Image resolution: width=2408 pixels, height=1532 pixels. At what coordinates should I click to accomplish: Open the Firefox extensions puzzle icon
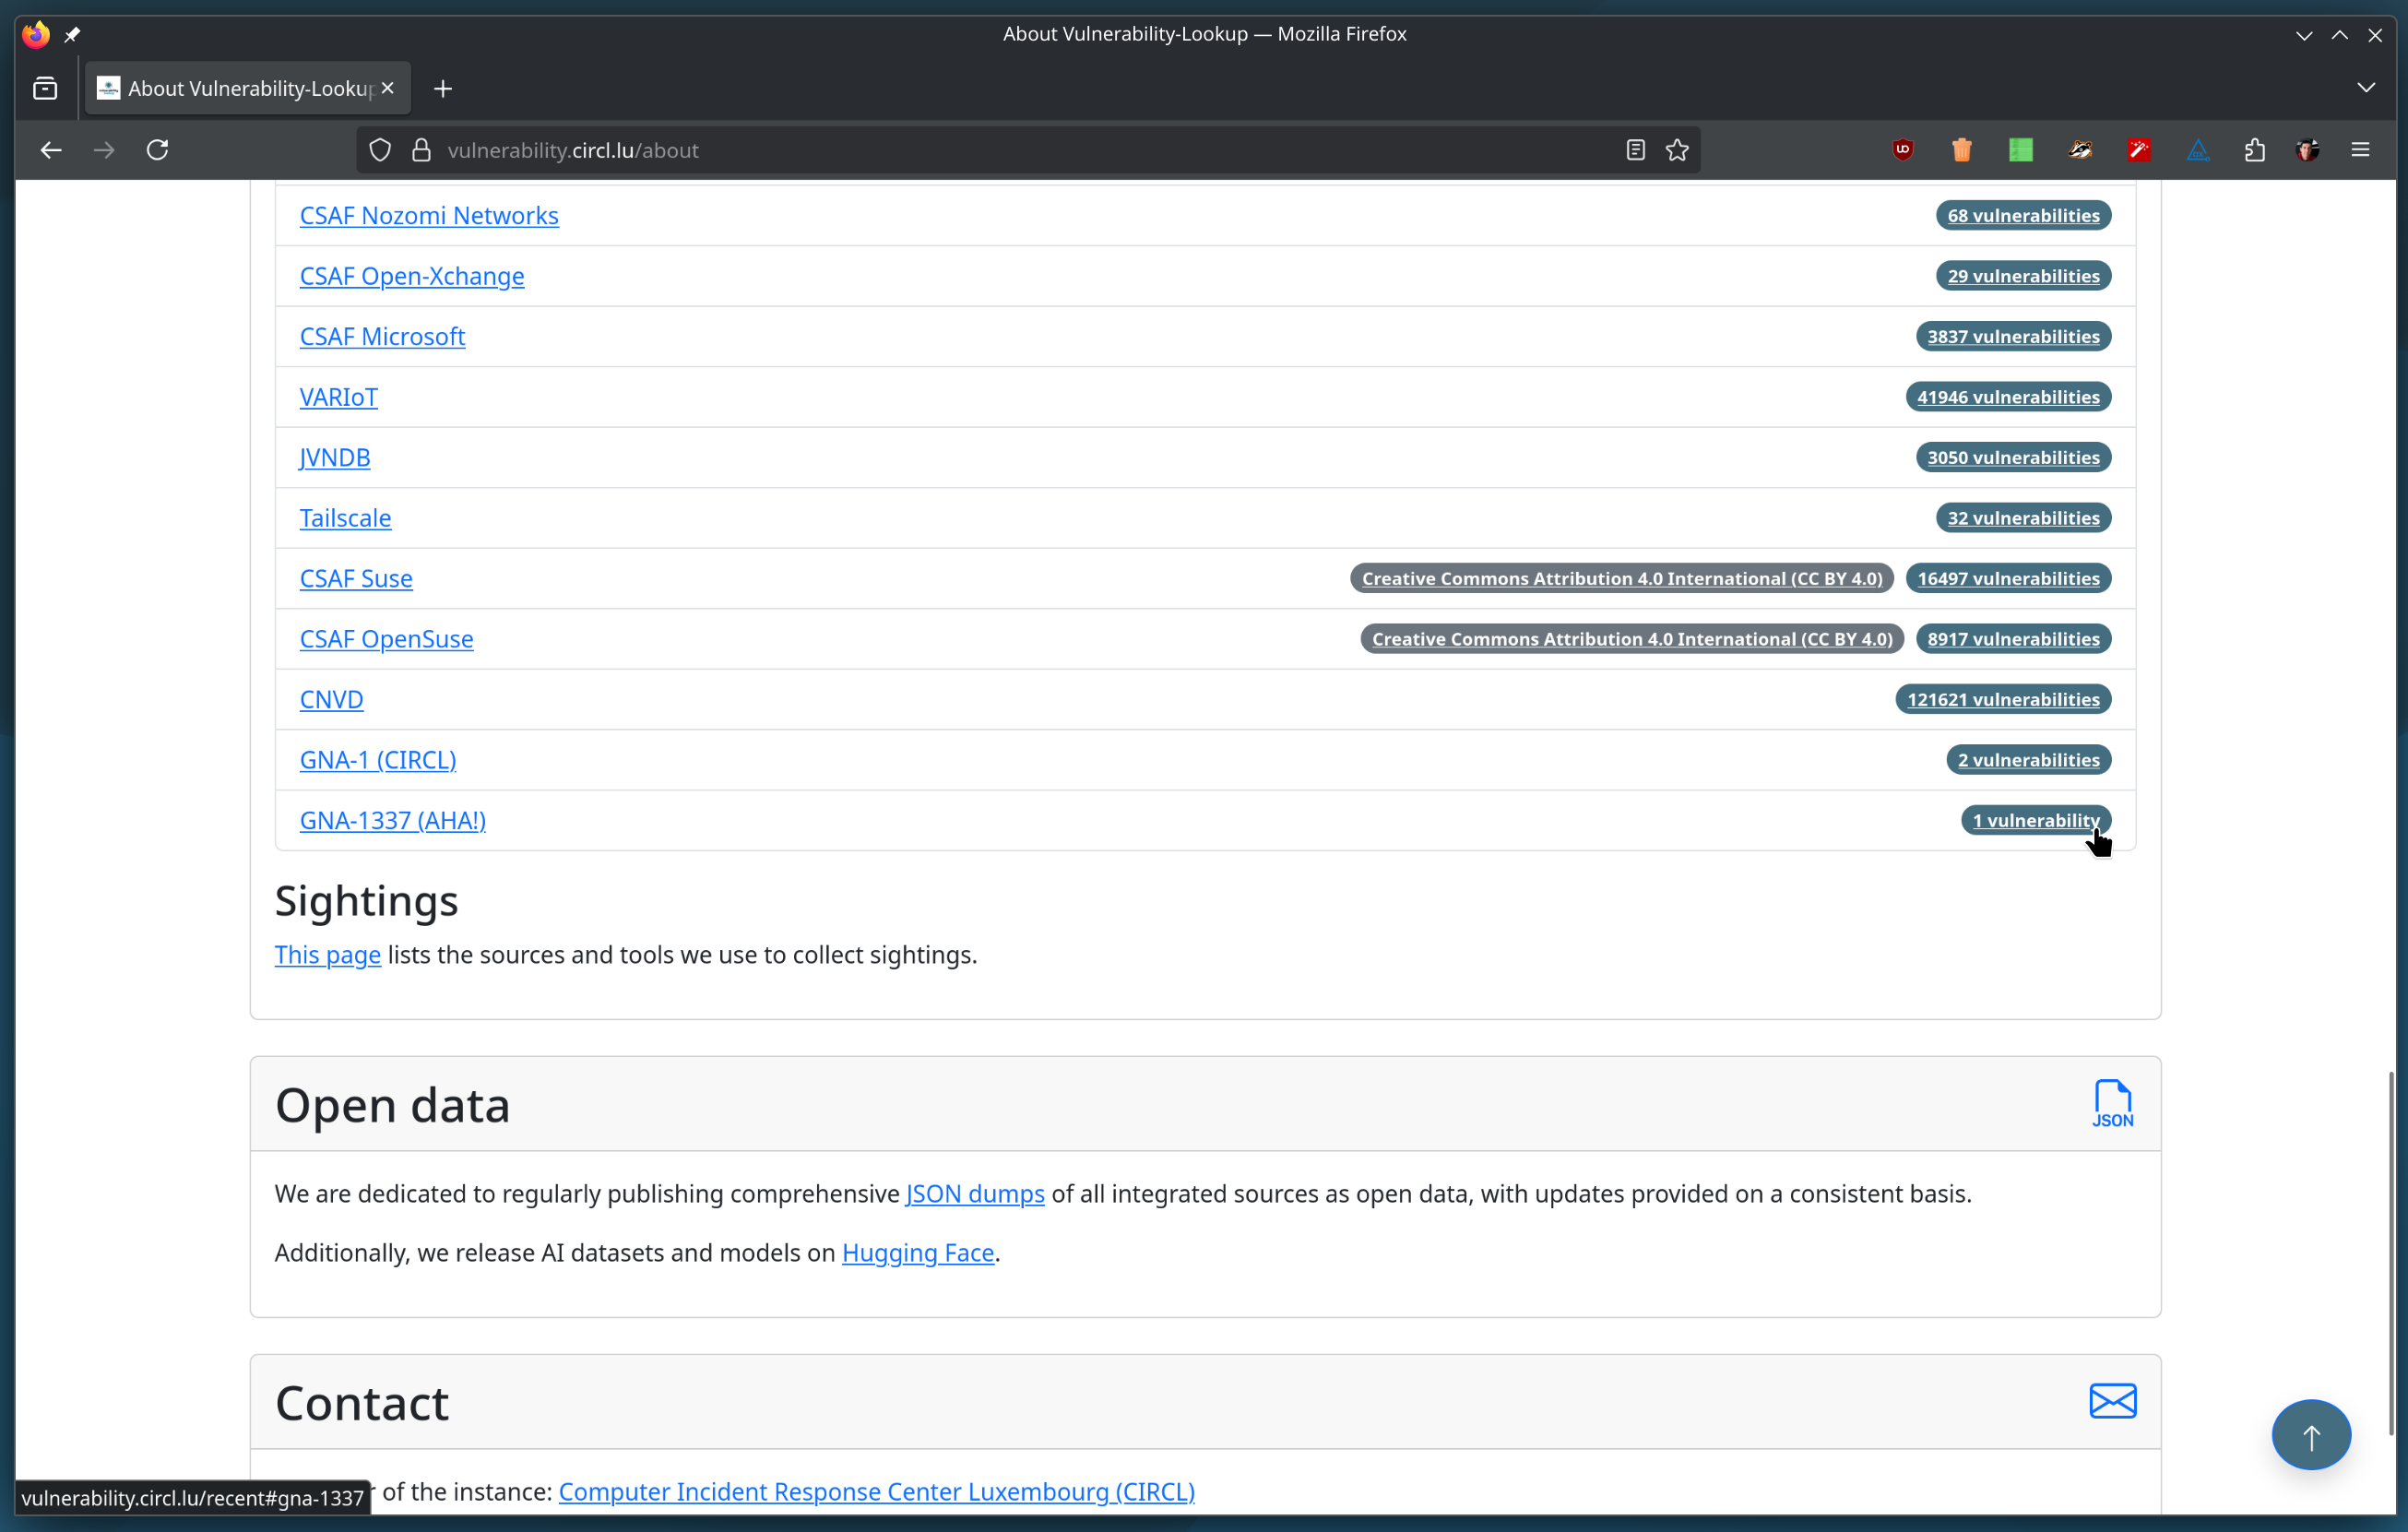[x=2254, y=150]
